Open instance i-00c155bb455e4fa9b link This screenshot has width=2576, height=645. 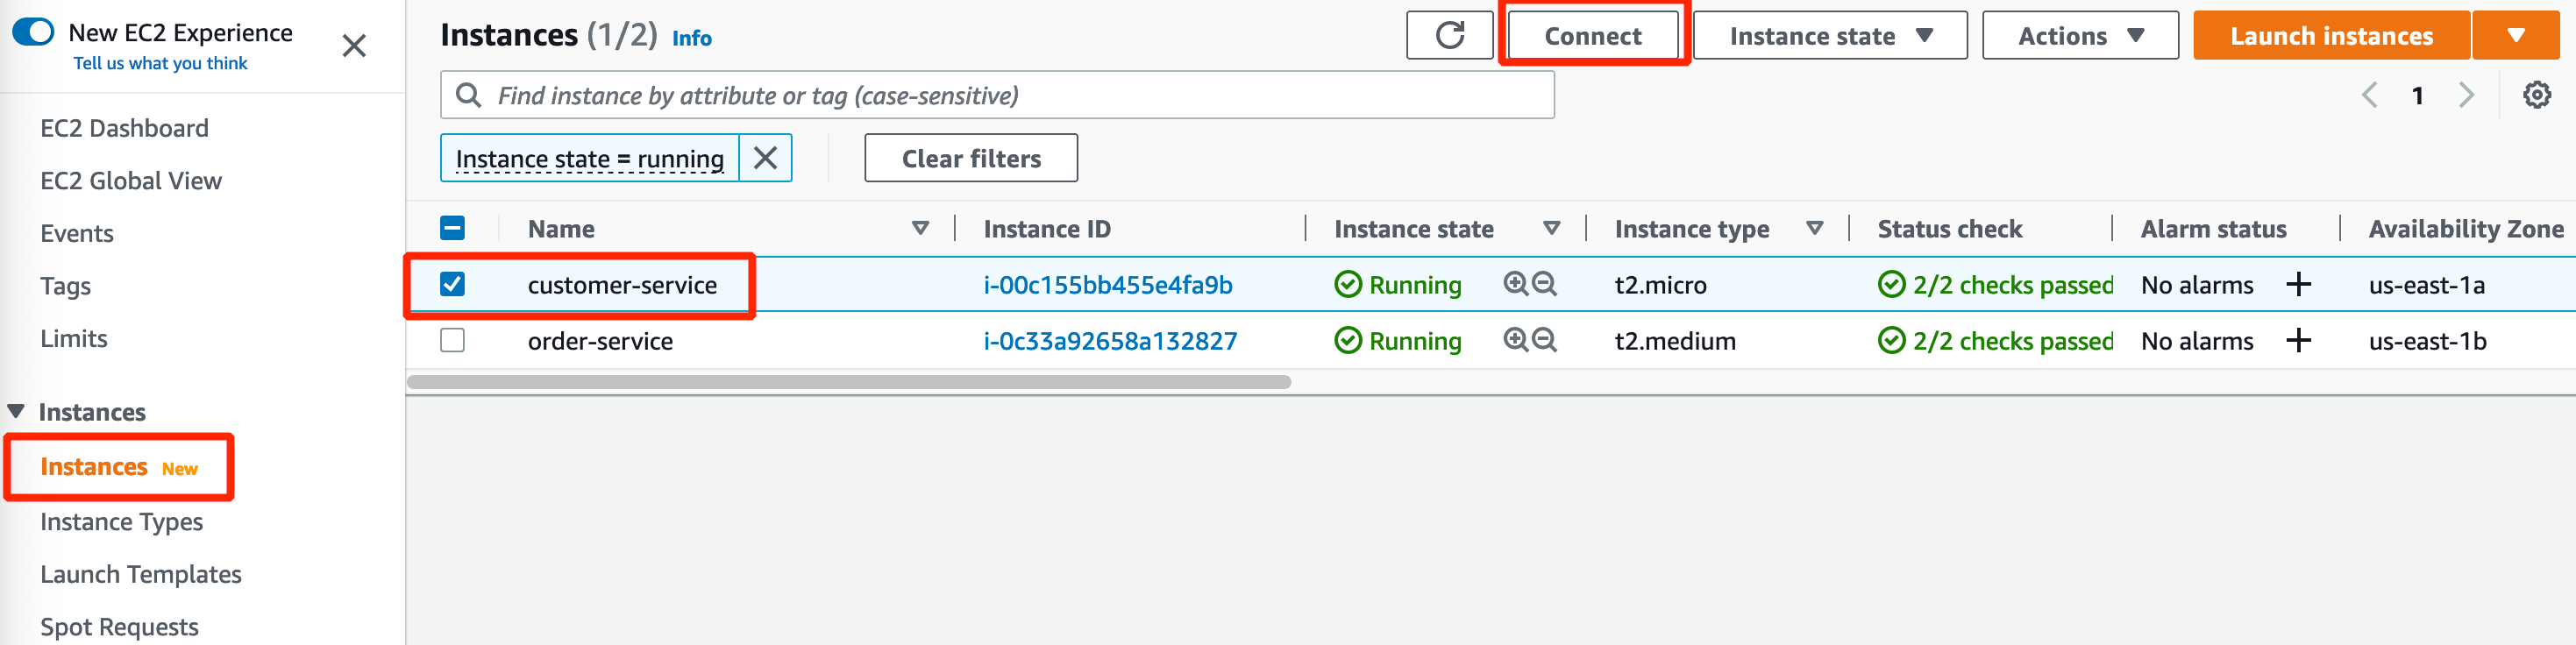click(1107, 285)
